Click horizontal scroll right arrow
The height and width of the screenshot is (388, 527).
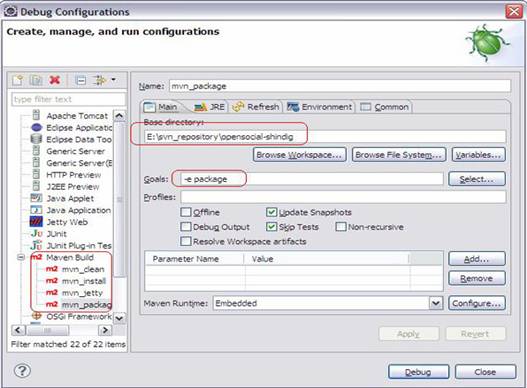[x=105, y=330]
